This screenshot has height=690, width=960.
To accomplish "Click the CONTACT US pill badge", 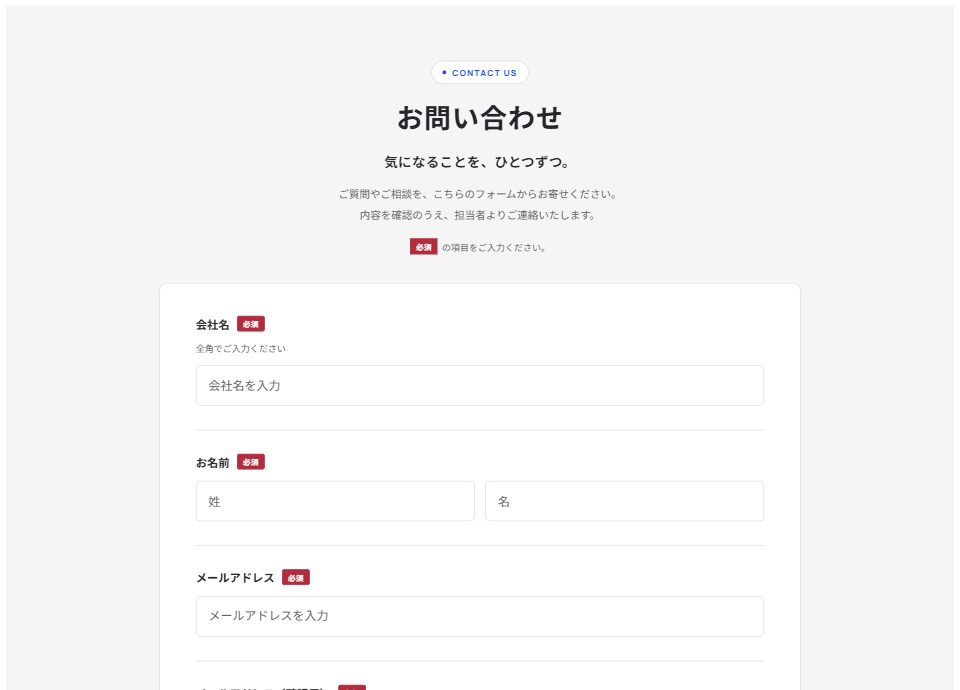I will click(x=479, y=73).
